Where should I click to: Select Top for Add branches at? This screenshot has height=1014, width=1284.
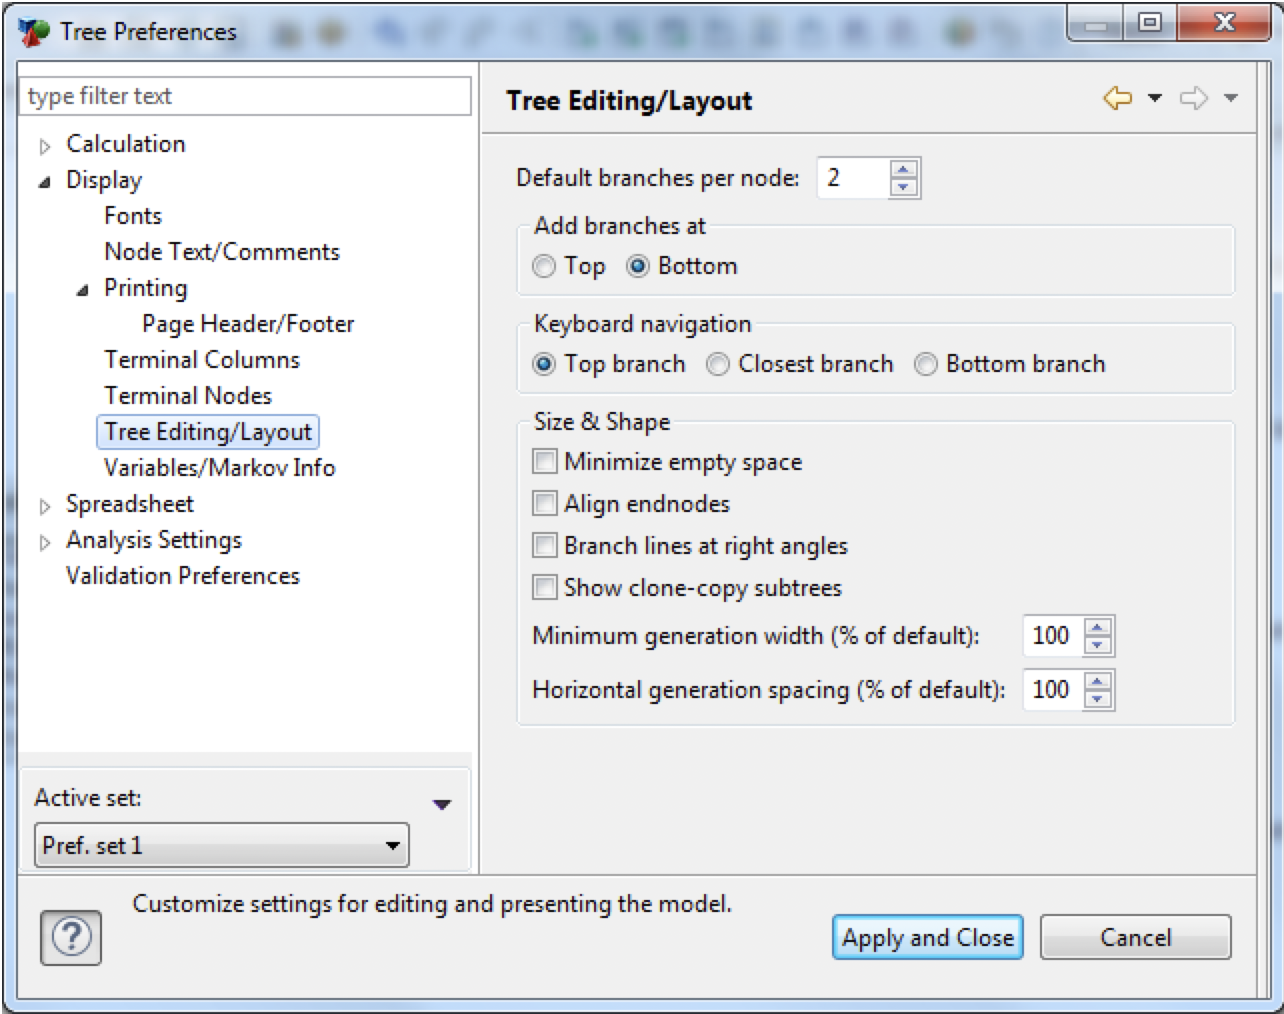pyautogui.click(x=543, y=266)
